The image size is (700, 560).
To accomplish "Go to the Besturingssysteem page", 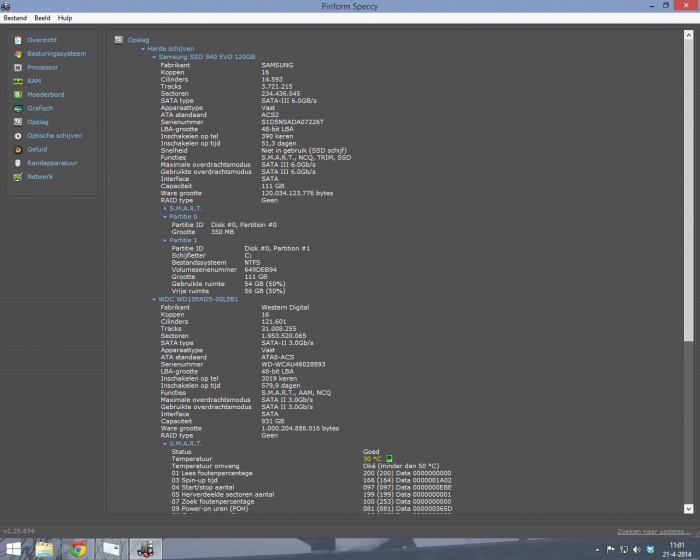I will (57, 54).
